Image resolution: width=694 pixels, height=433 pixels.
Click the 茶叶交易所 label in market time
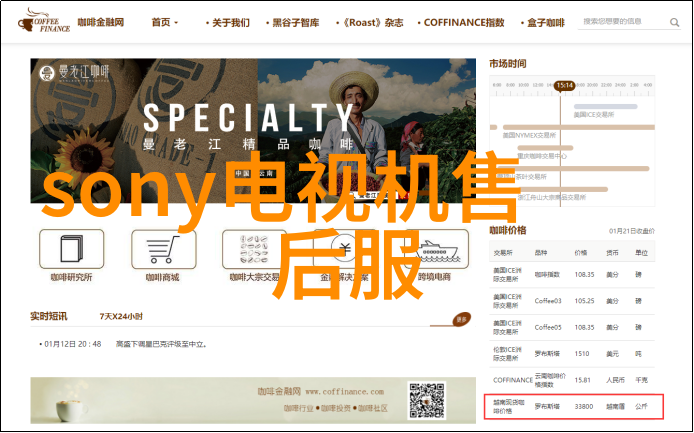[524, 177]
